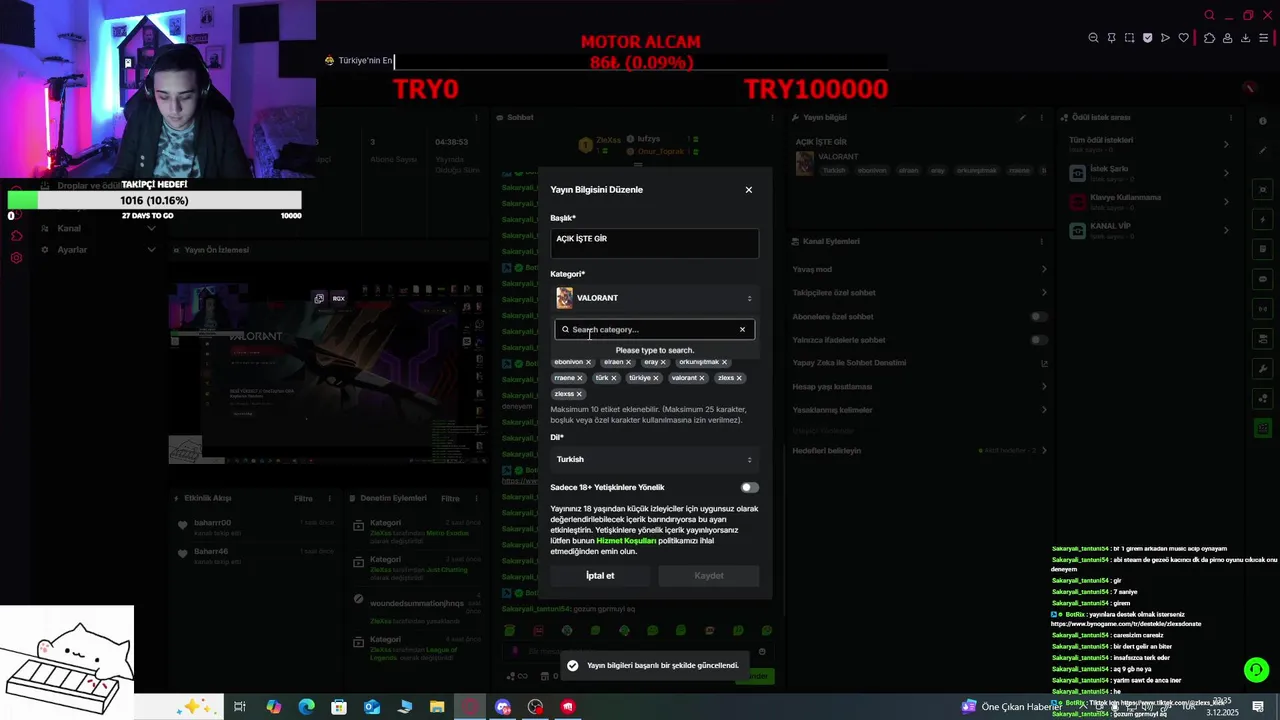Toggle Abonelere özel sohbet switch
Screen dimensions: 1280x720
1039,317
